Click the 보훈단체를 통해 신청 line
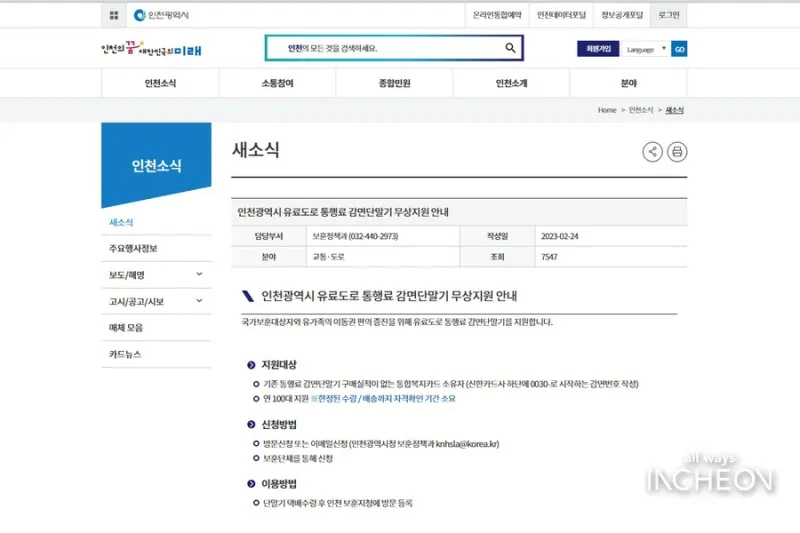Image resolution: width=800 pixels, height=533 pixels. pos(298,458)
